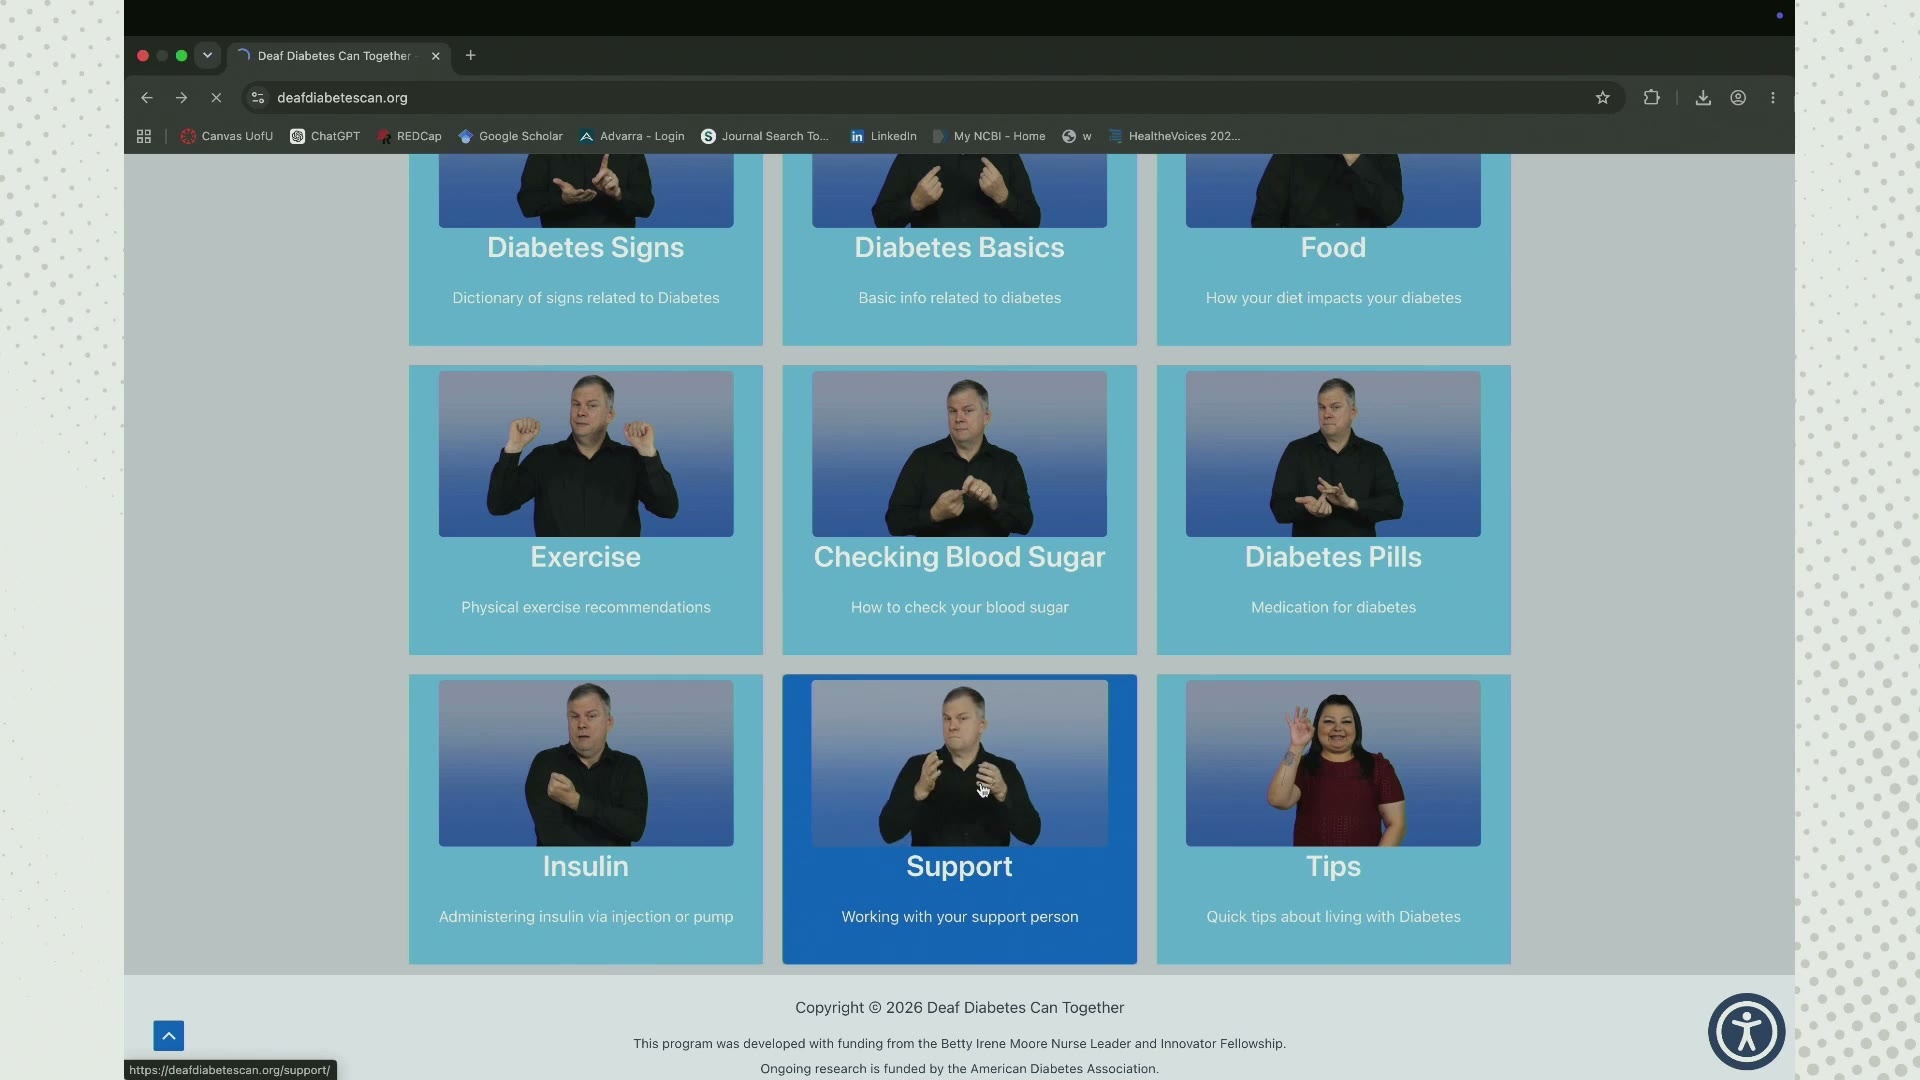Click 'Dictionary of signs related to Diabetes'
Viewport: 1920px width, 1080px height.
586,298
